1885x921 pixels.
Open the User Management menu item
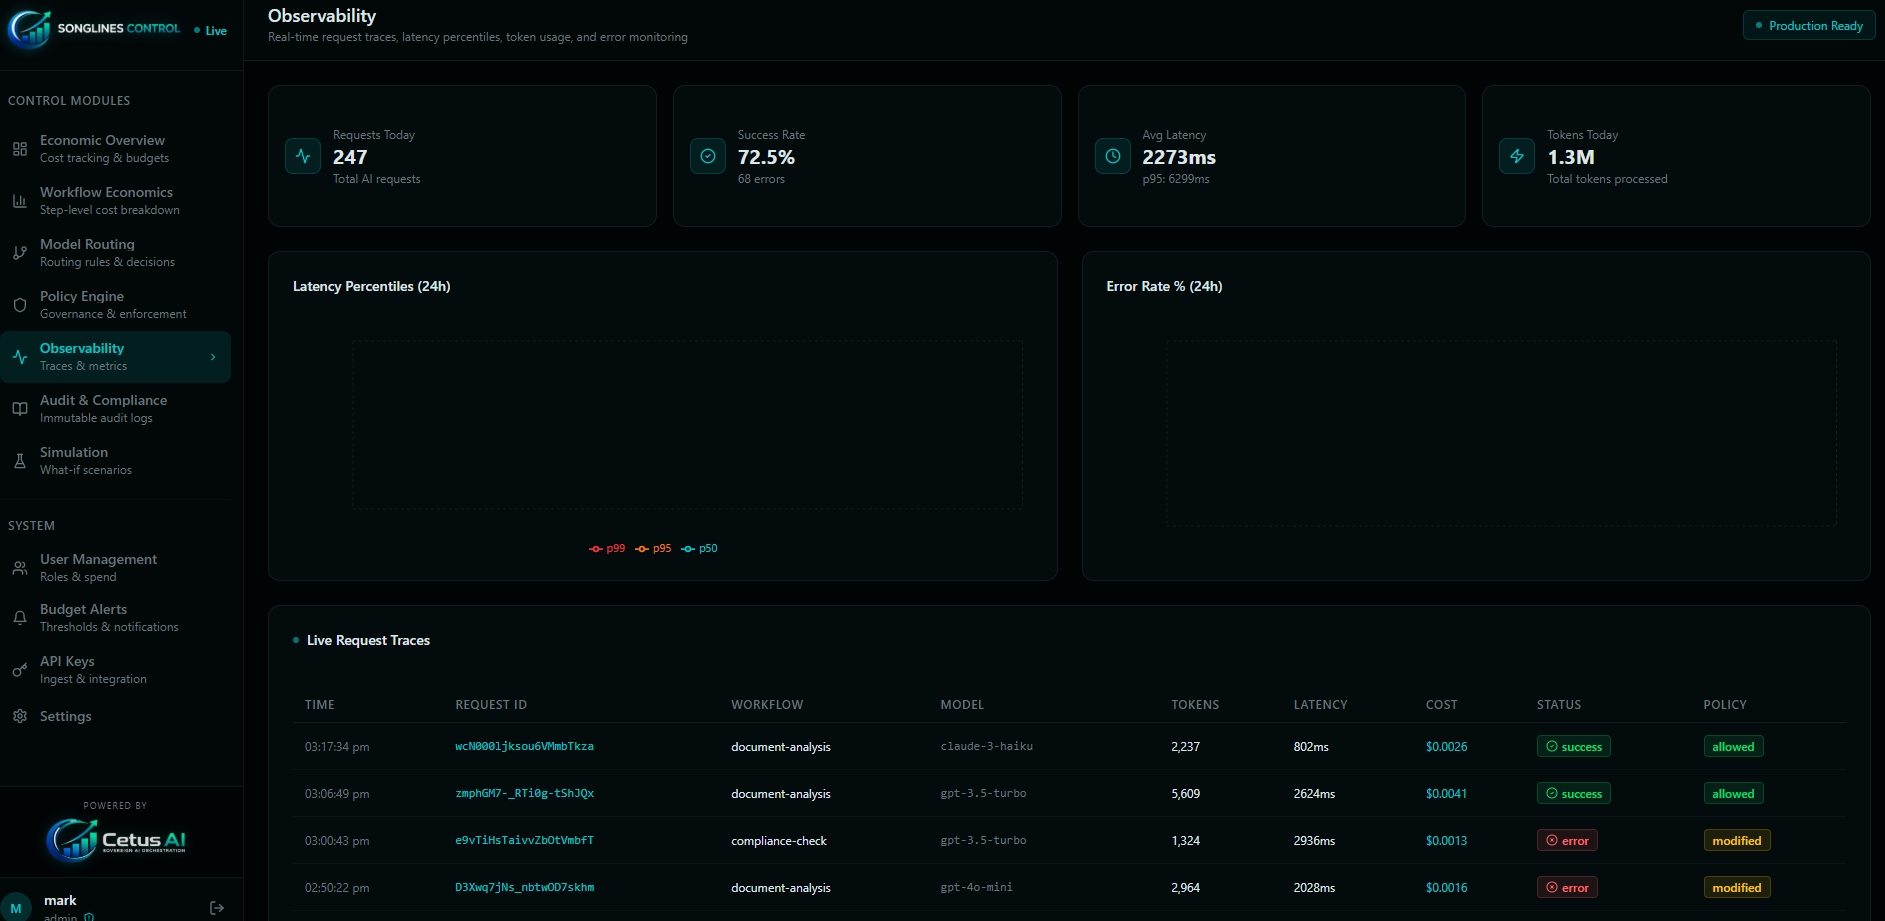tap(98, 567)
